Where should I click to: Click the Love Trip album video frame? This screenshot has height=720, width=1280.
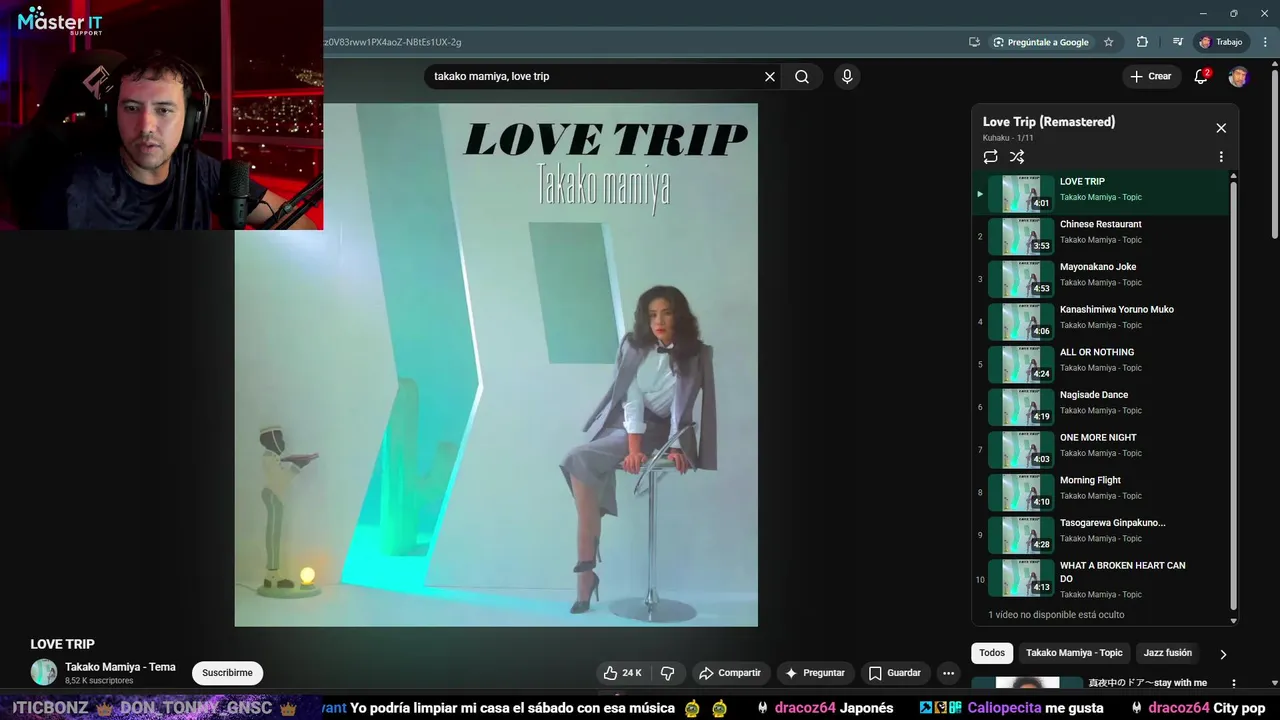[x=496, y=365]
